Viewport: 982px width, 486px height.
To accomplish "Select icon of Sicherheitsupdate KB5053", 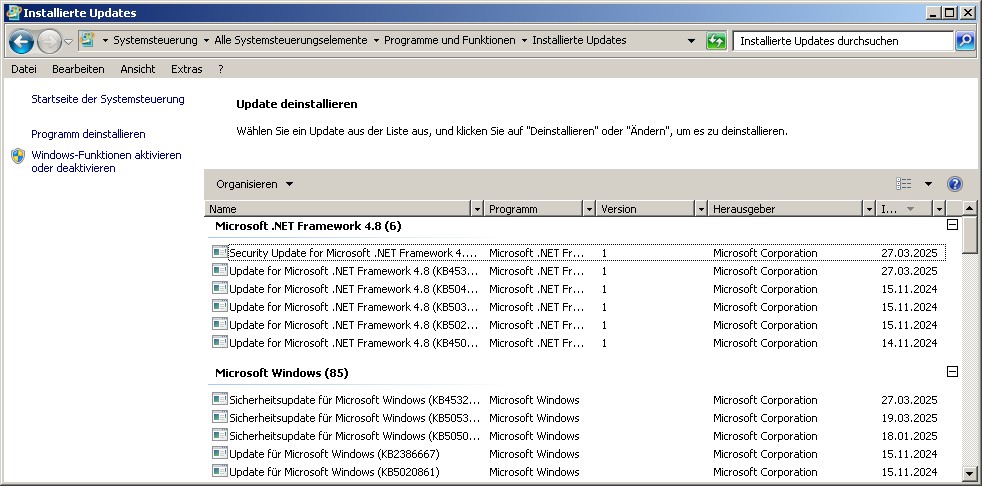I will coord(219,417).
